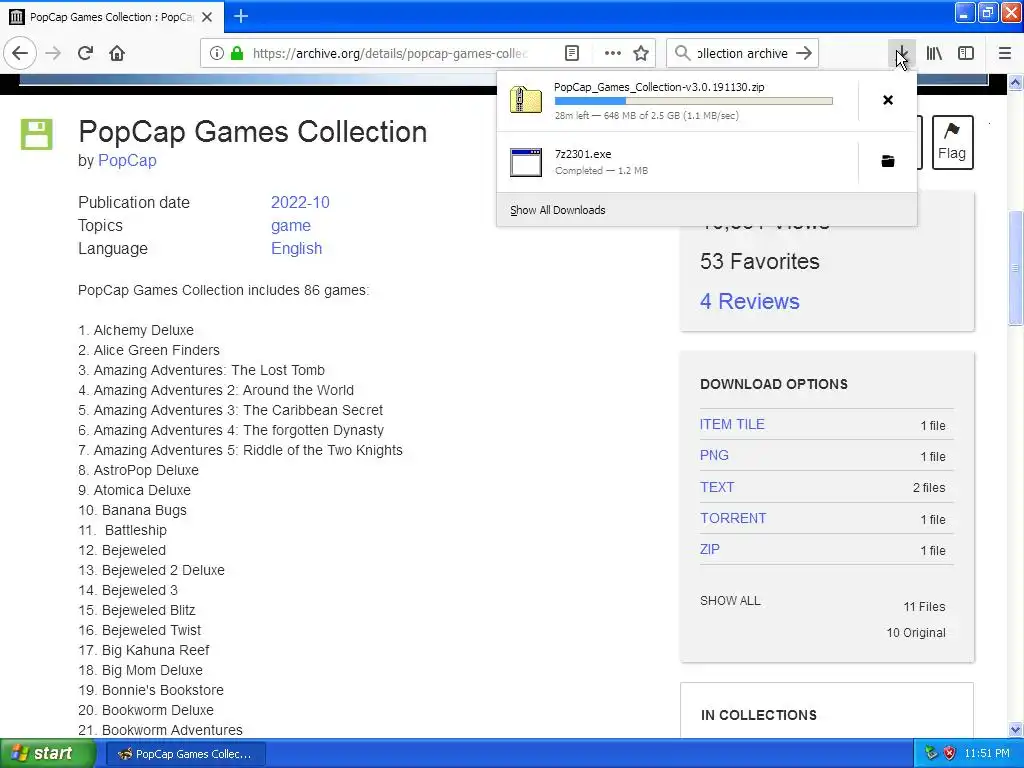This screenshot has width=1024, height=768.
Task: Click SHOW ALL download files
Action: point(730,601)
